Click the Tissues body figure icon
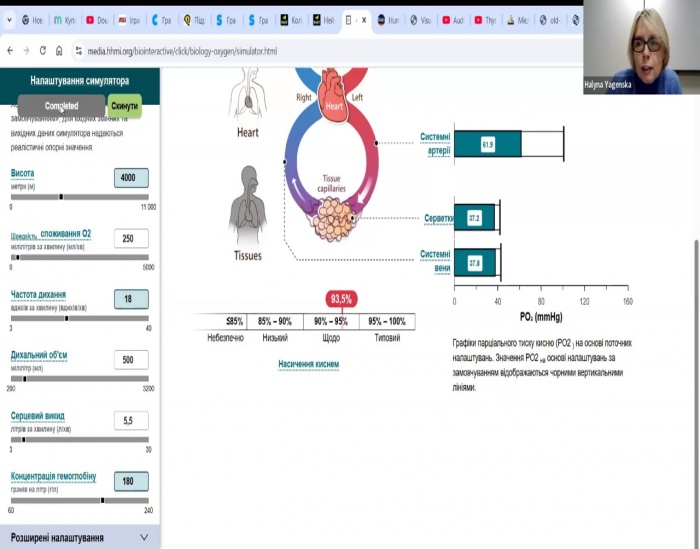The image size is (700, 549). point(247,205)
